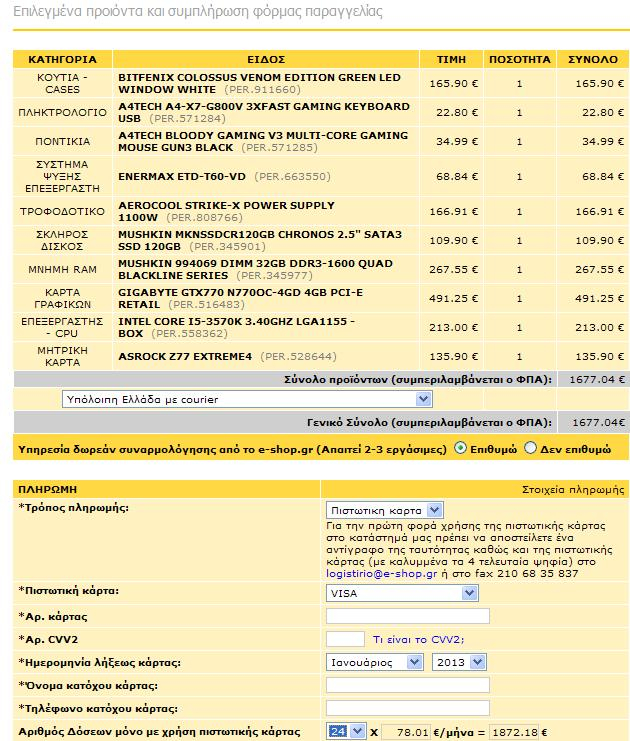This screenshot has width=630, height=741.
Task: Click the ΚΑΤΗΓΟΡΙΑ column header
Action: (x=62, y=60)
